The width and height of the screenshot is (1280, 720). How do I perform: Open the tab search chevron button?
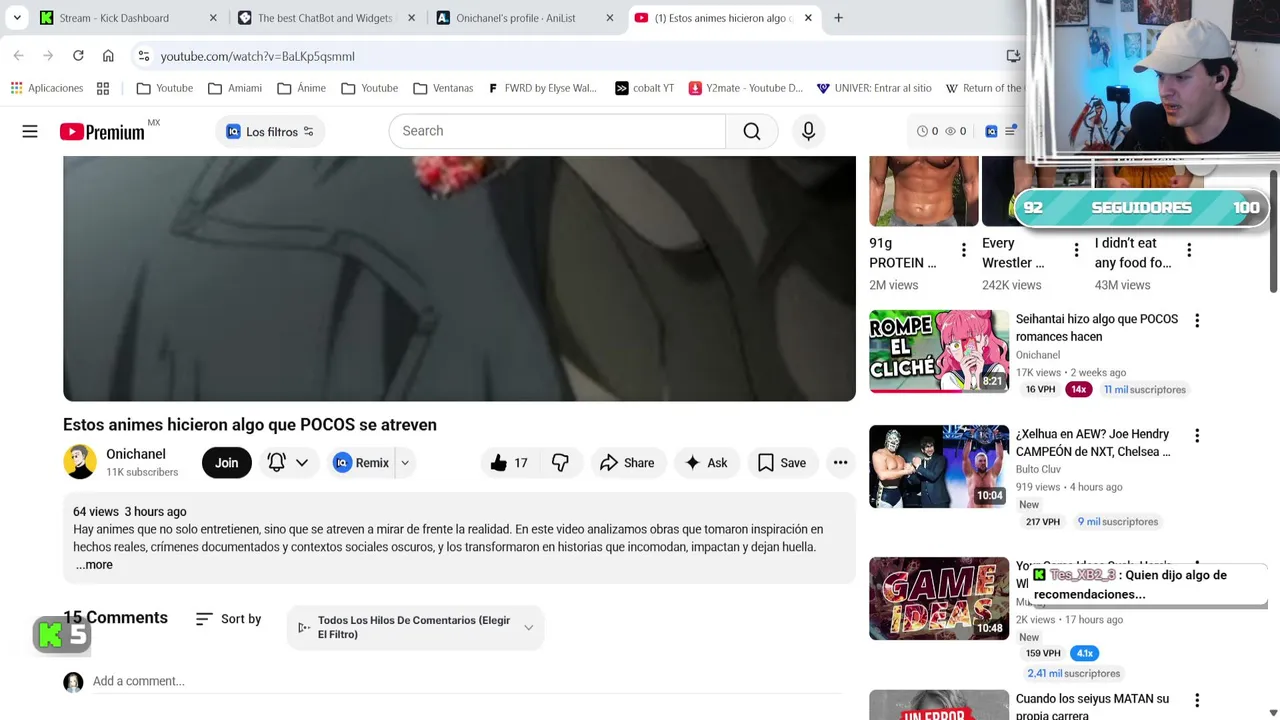tap(15, 18)
